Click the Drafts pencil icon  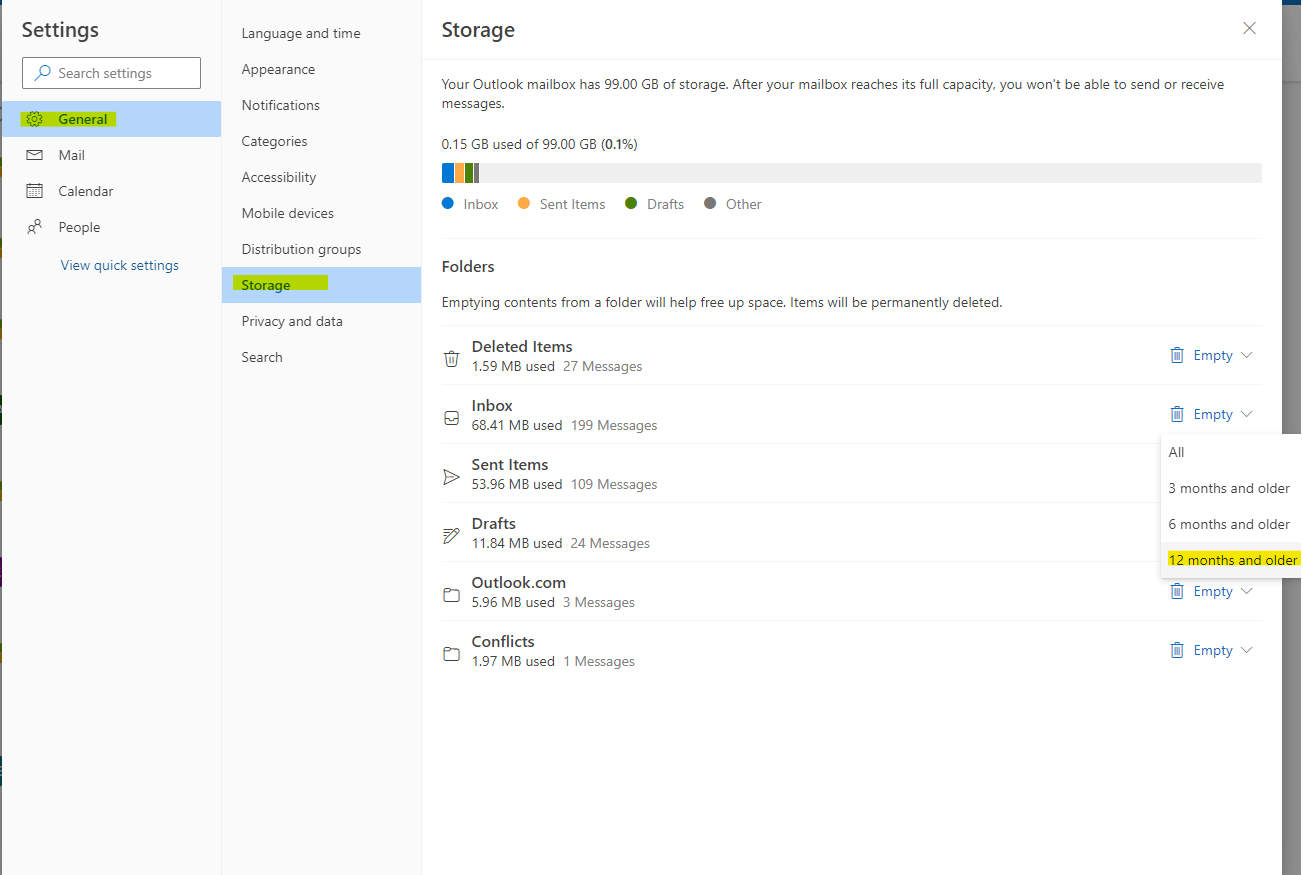pos(452,535)
